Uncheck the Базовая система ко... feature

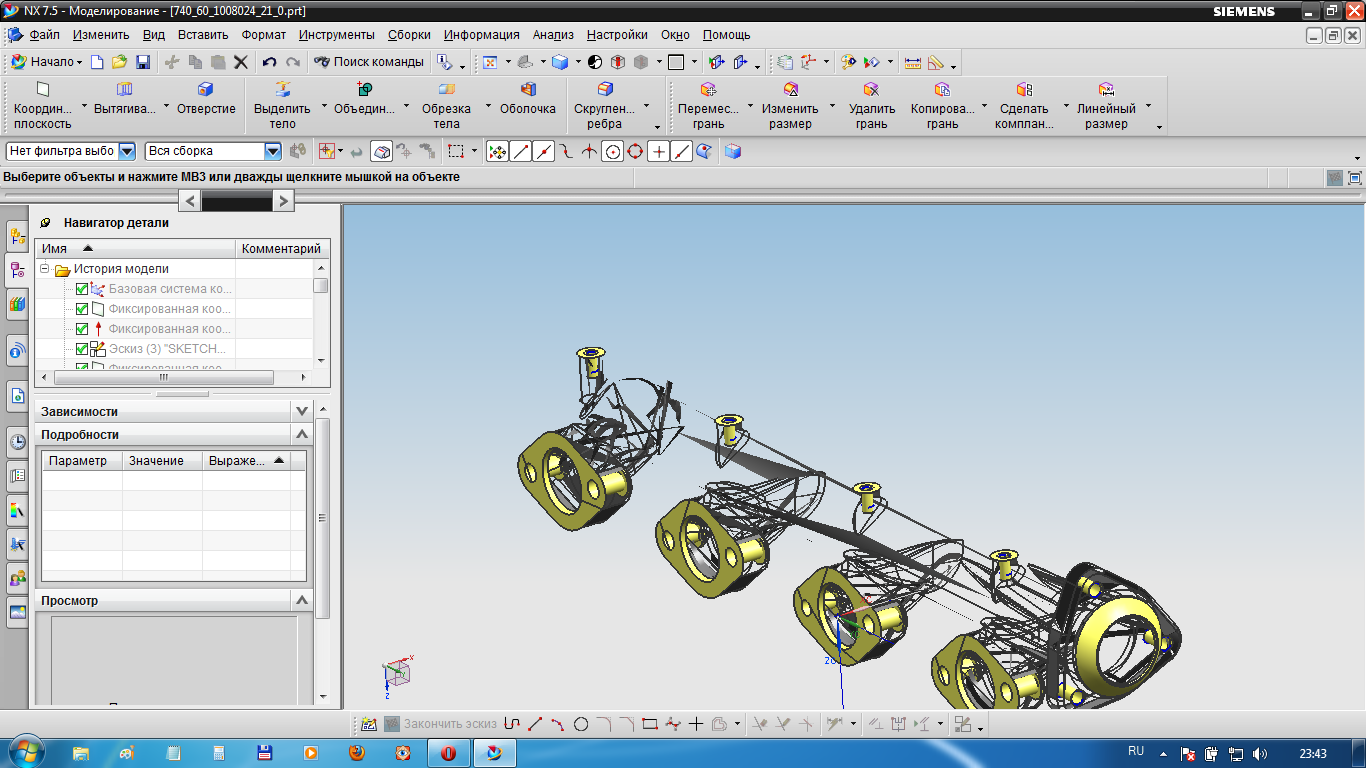[x=82, y=289]
